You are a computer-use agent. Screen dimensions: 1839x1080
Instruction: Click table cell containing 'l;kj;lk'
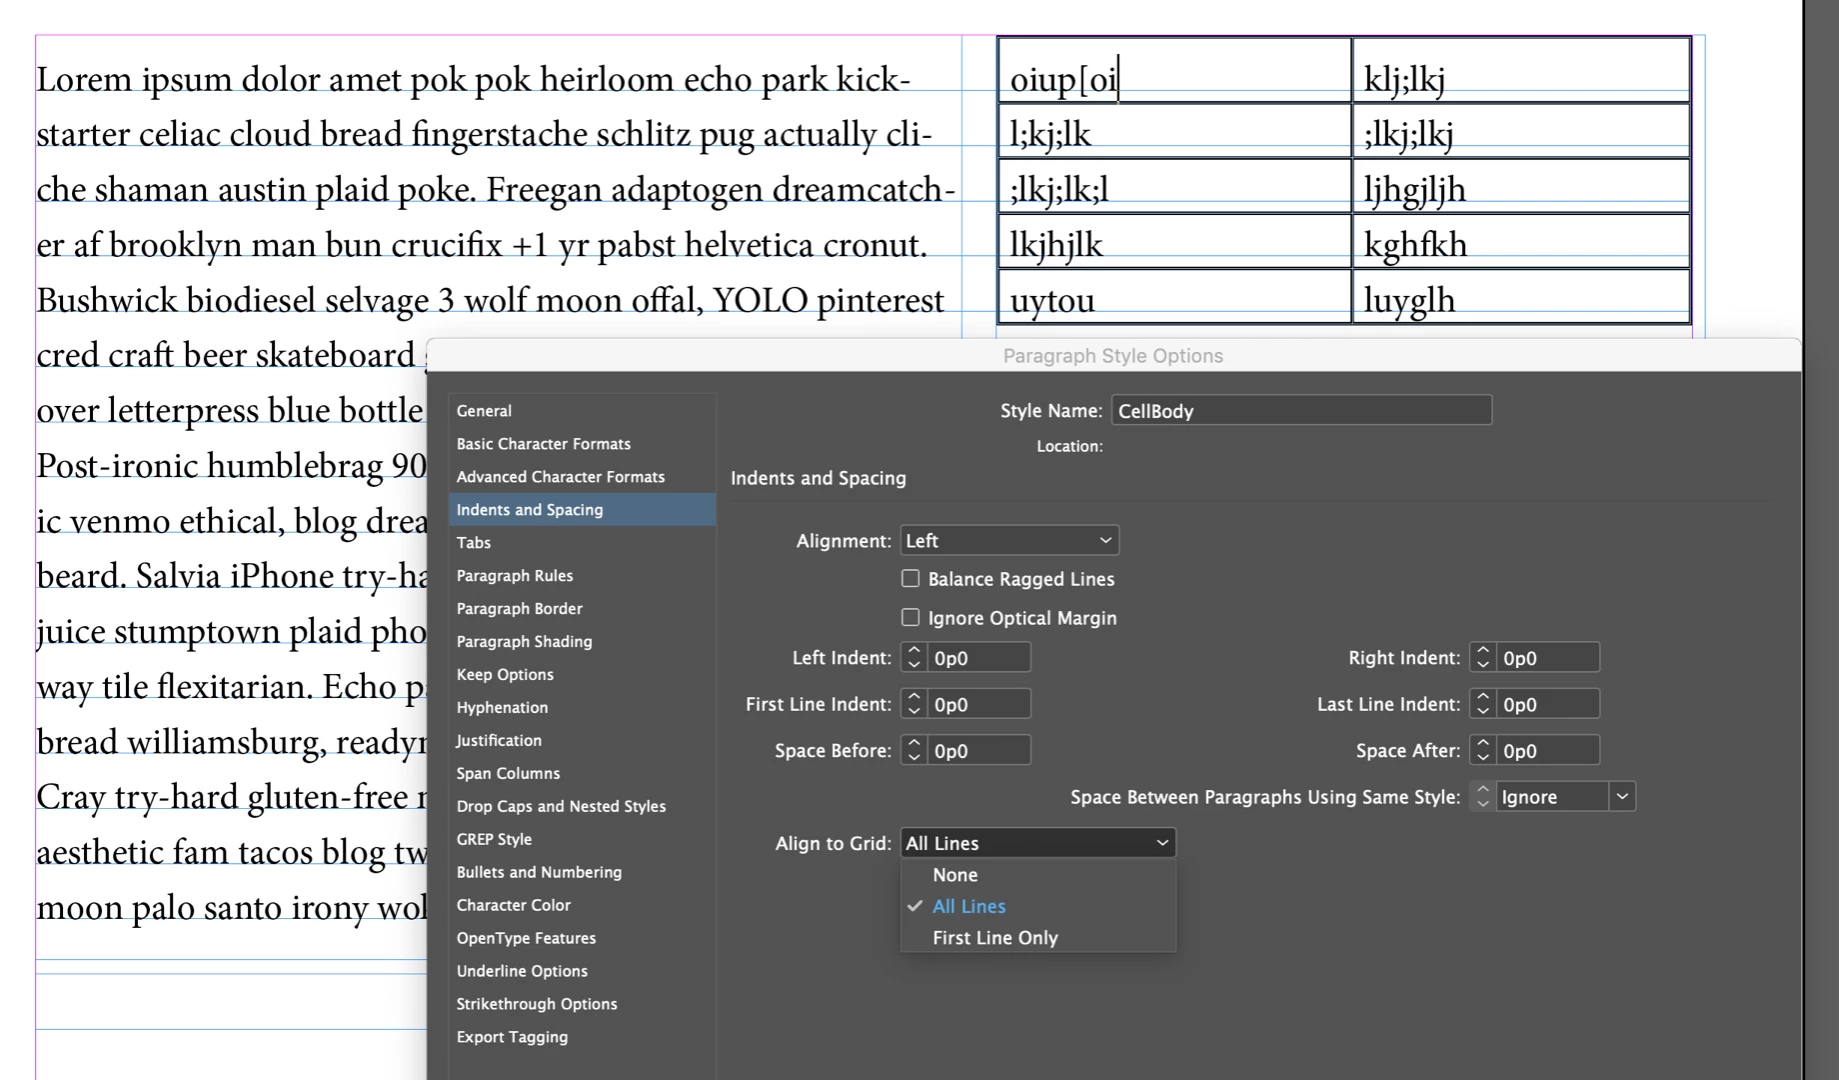click(1174, 130)
